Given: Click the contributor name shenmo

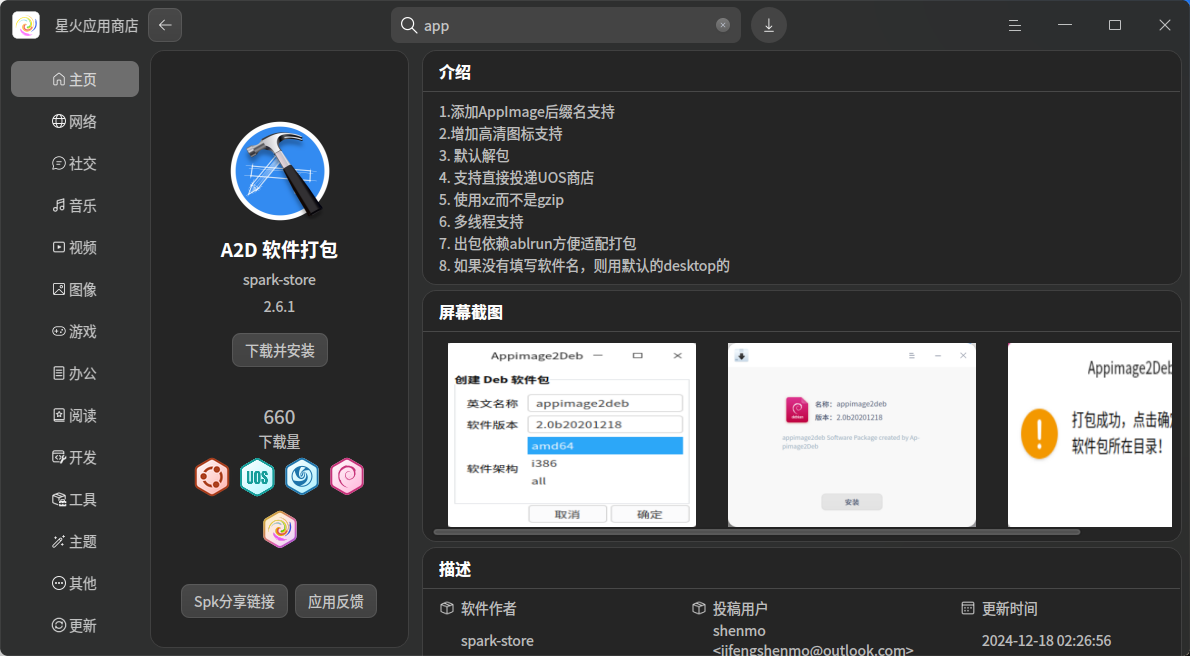Looking at the screenshot, I should pos(739,631).
